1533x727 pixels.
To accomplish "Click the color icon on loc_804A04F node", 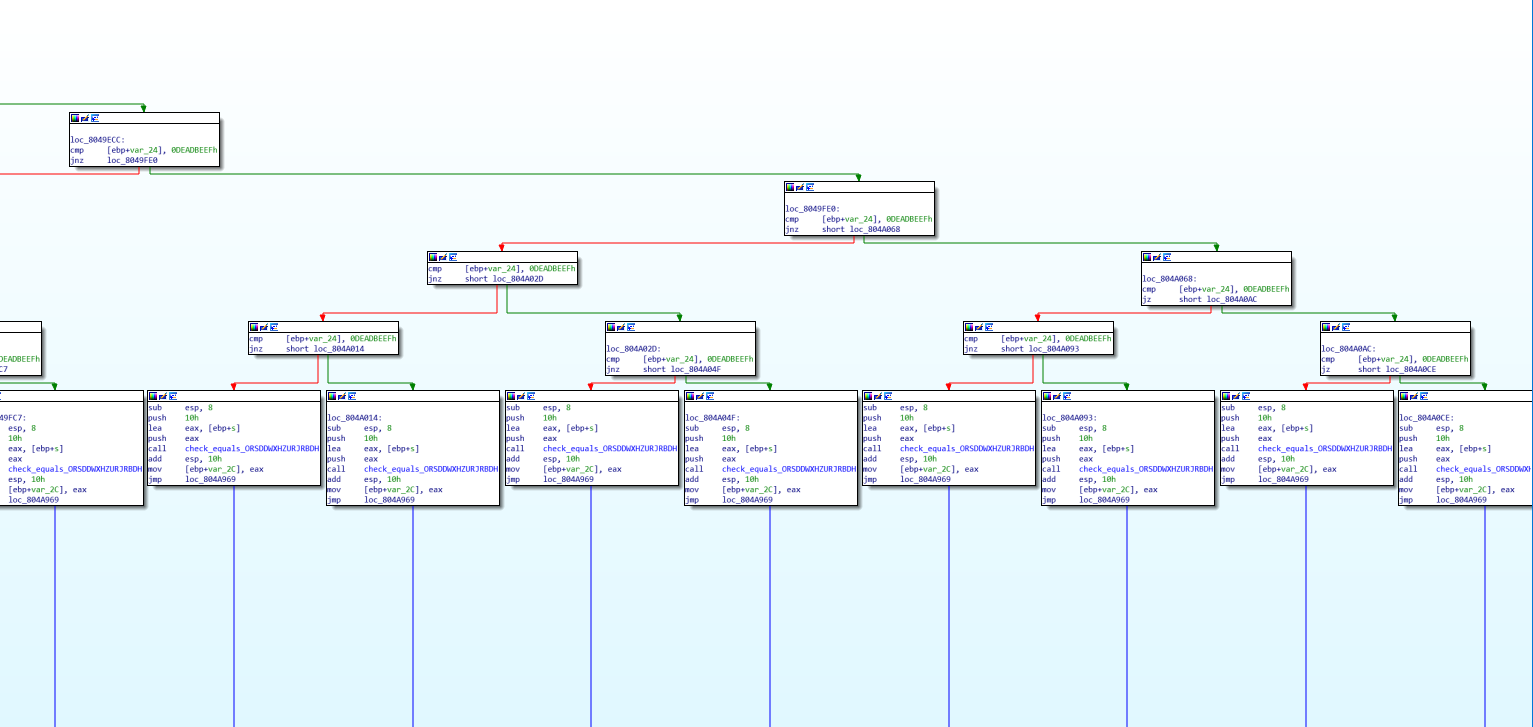I will 690,396.
